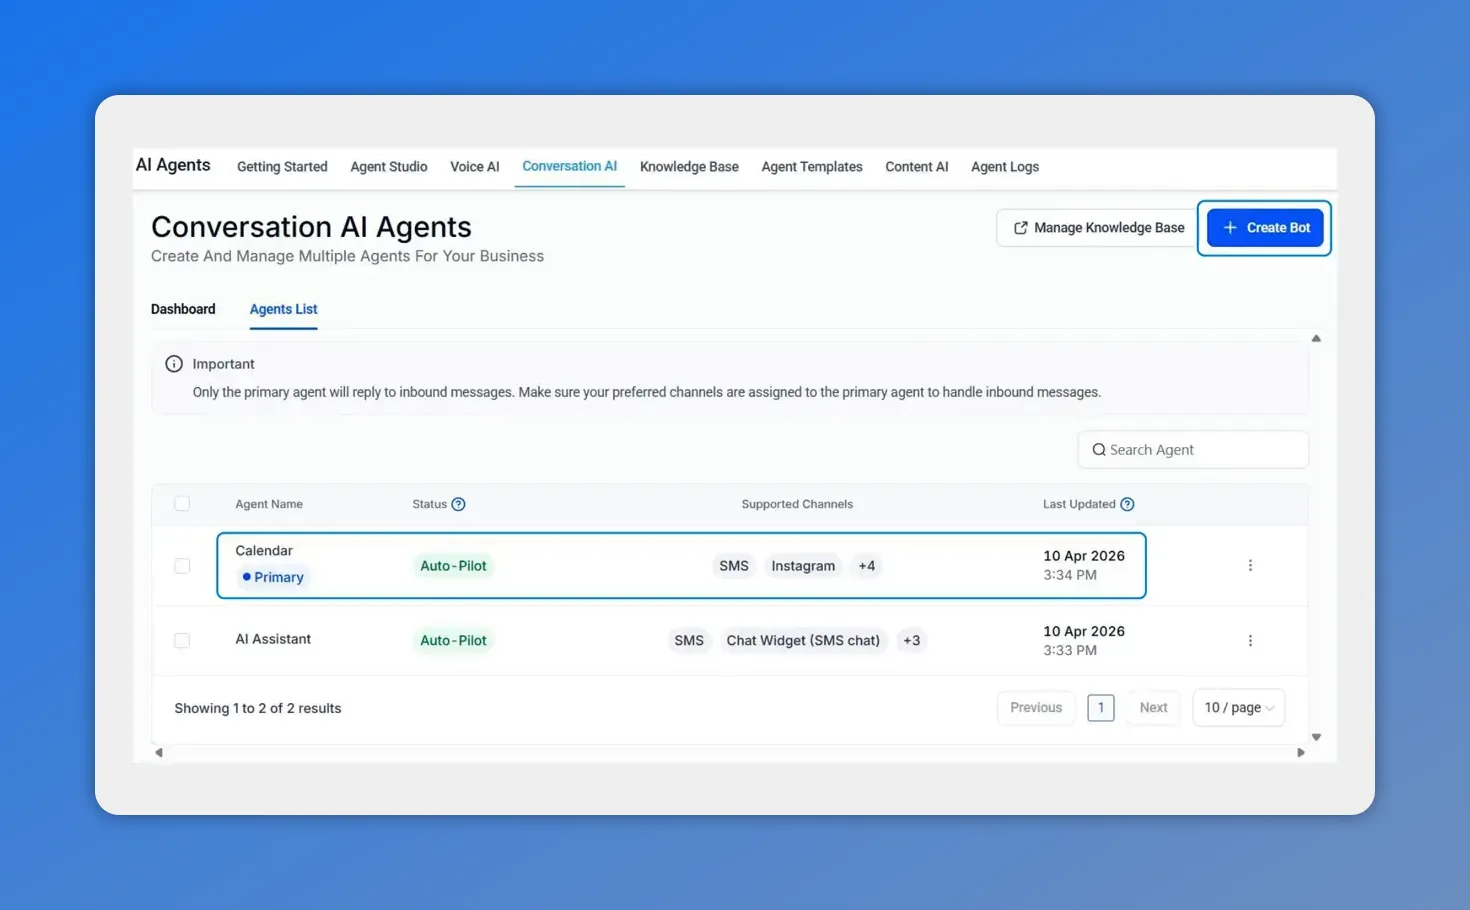The image size is (1470, 910).
Task: Click the external link icon on Manage Knowledge Base
Action: point(1020,227)
